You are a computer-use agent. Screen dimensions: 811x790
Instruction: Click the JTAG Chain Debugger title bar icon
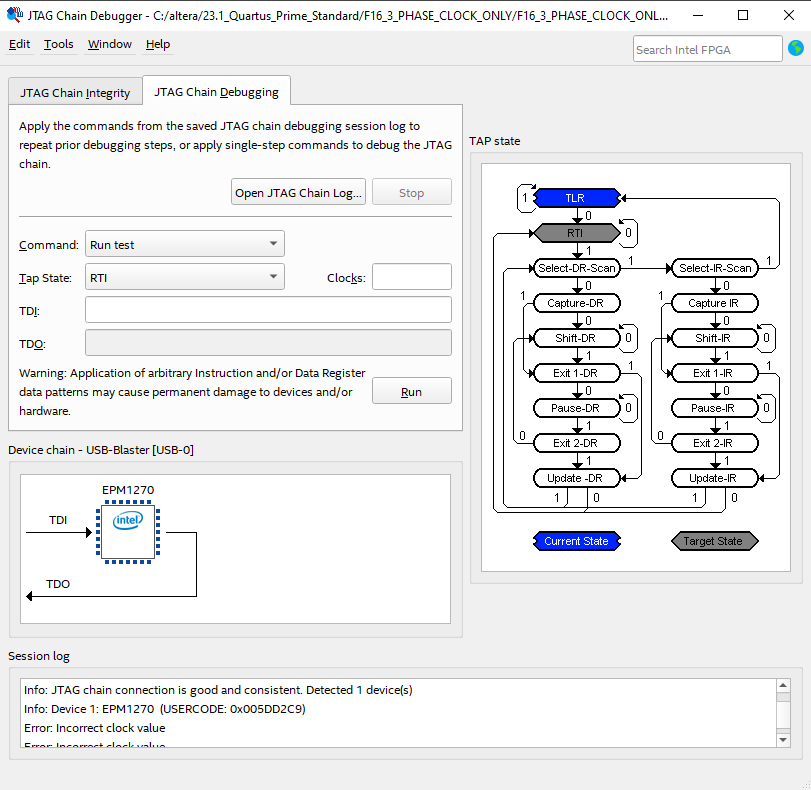tap(14, 14)
